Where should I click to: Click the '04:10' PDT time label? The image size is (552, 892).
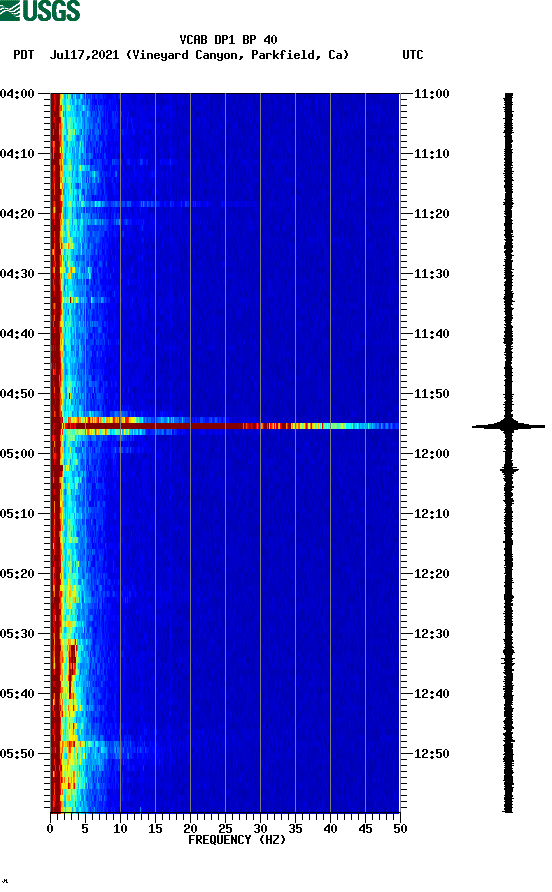17,154
